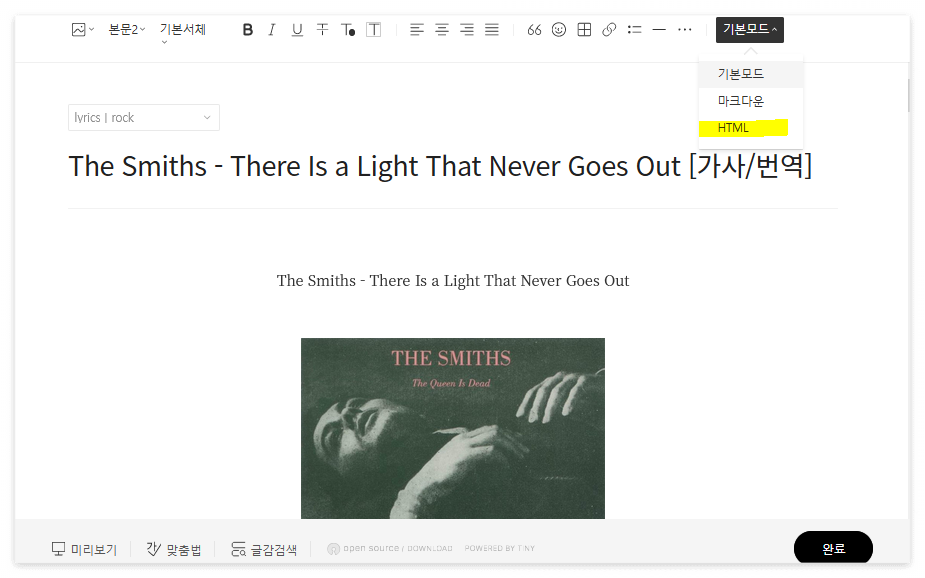Center align the text
The width and height of the screenshot is (925, 578).
tap(442, 29)
